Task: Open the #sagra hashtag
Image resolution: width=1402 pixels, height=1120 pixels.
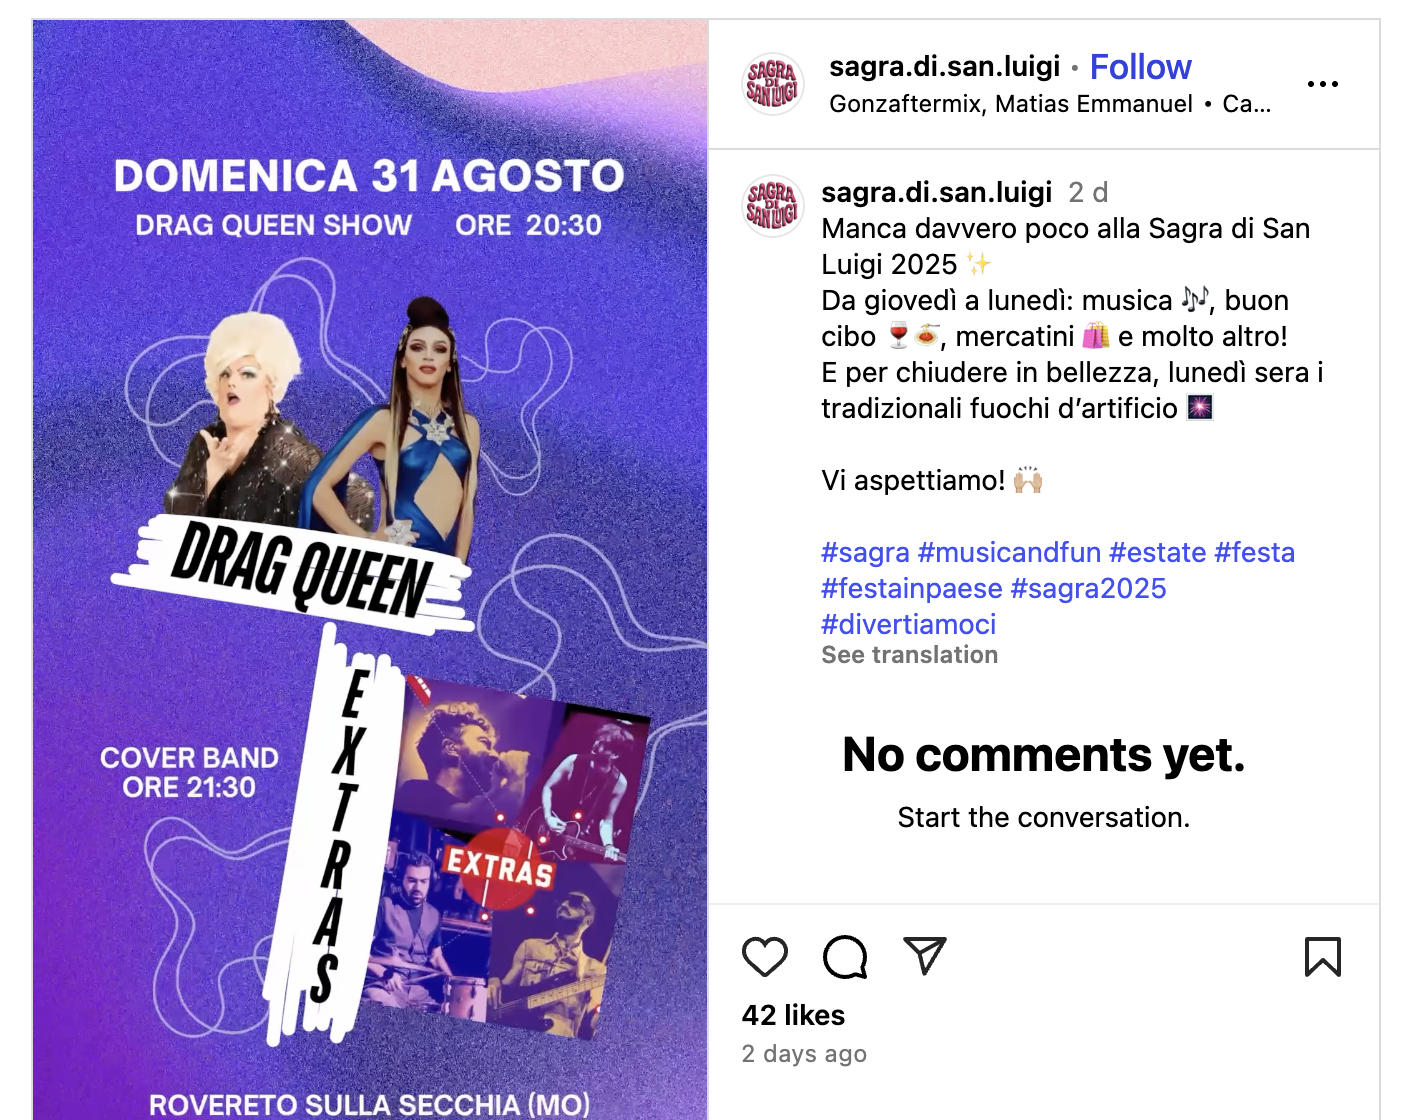Action: [865, 552]
